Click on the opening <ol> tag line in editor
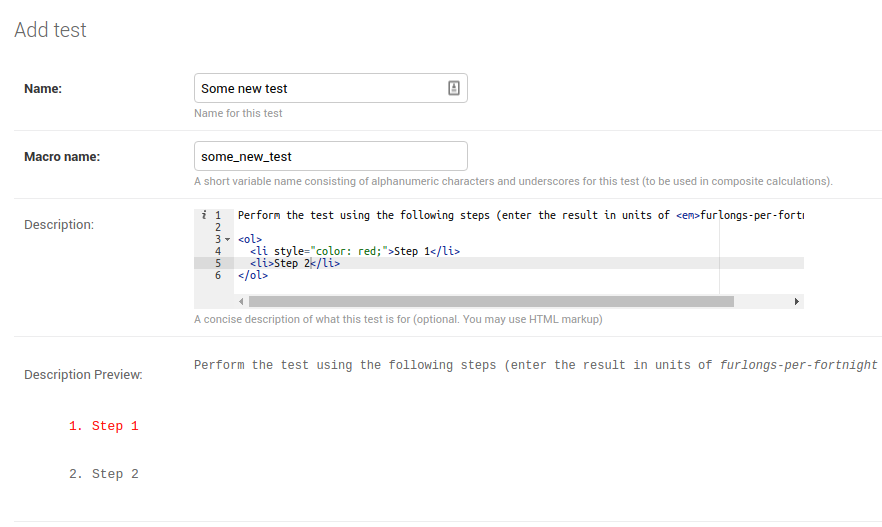 coord(250,240)
